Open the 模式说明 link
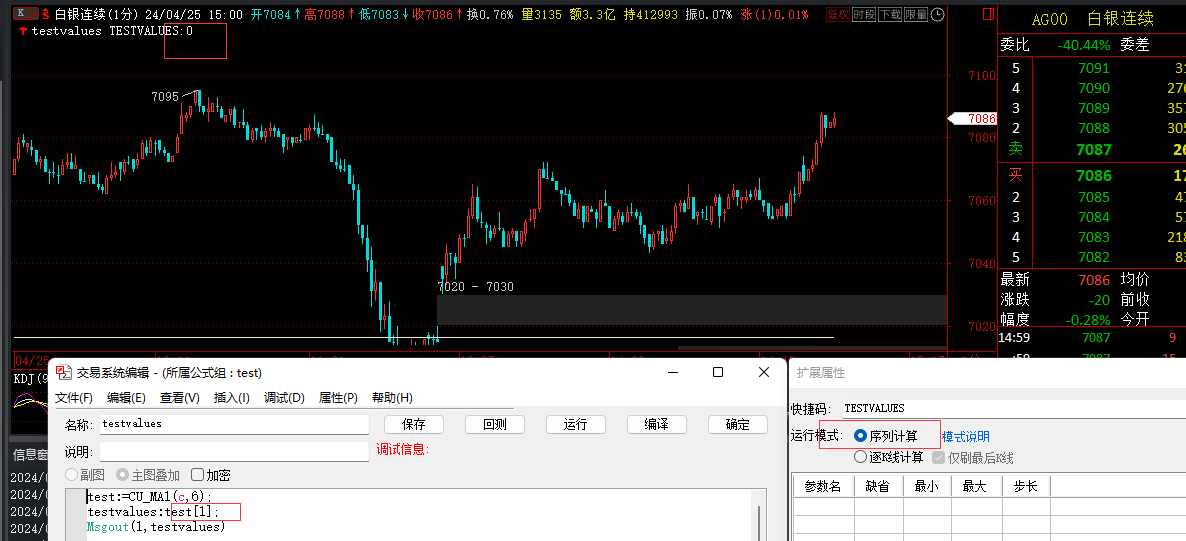Image resolution: width=1186 pixels, height=541 pixels. point(966,437)
